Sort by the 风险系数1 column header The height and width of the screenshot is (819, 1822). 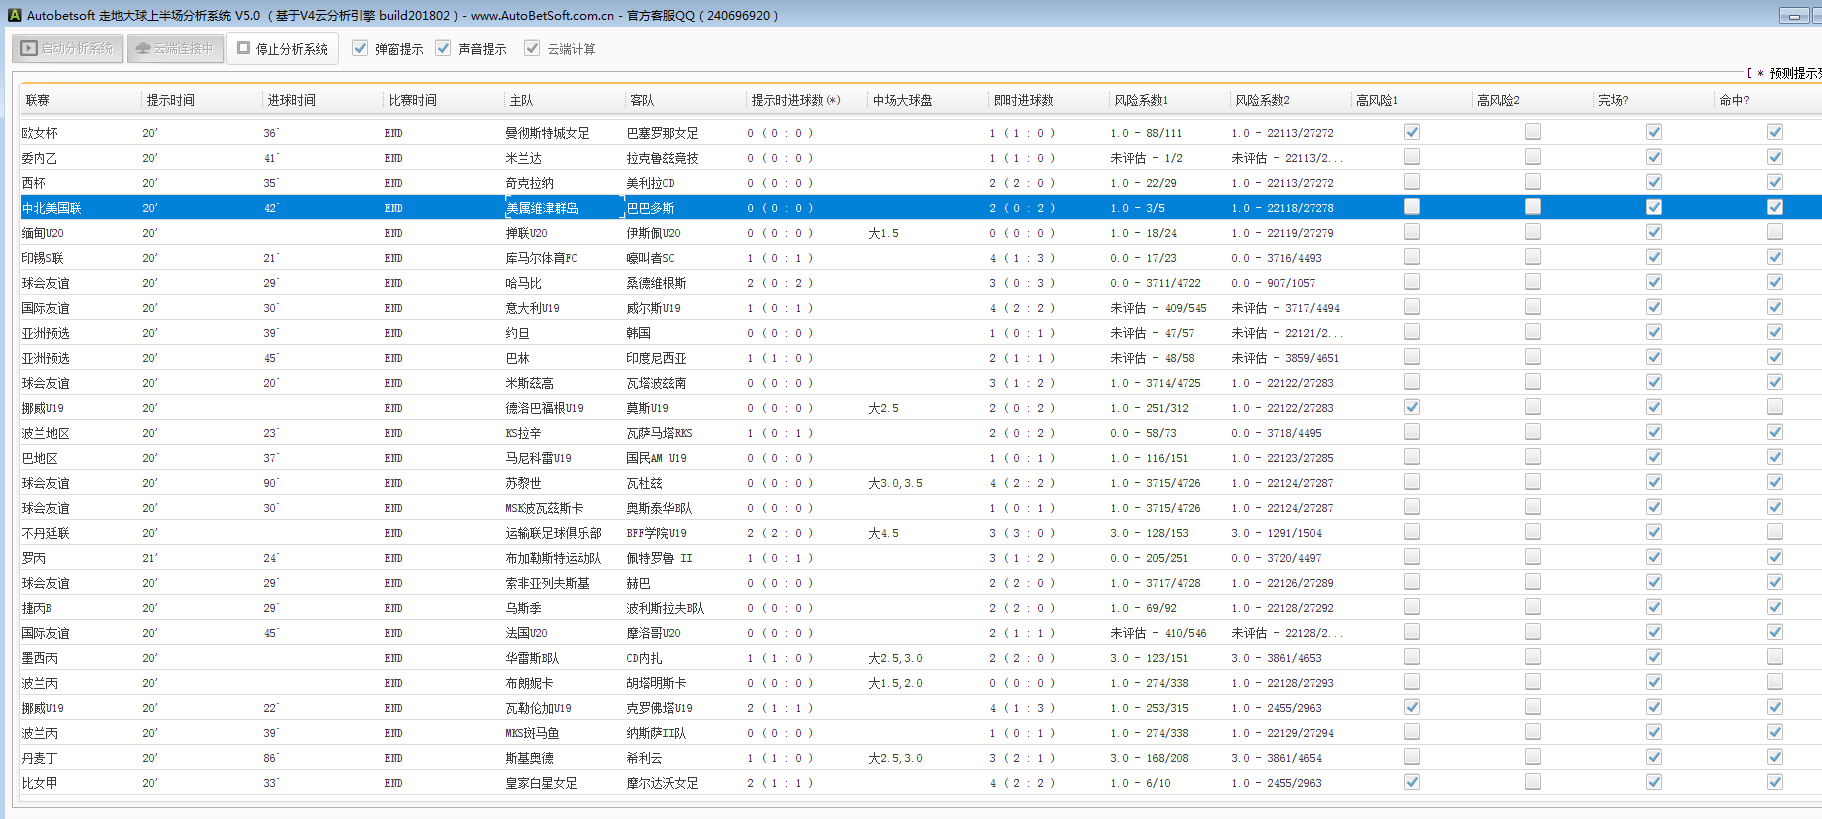coord(1141,100)
